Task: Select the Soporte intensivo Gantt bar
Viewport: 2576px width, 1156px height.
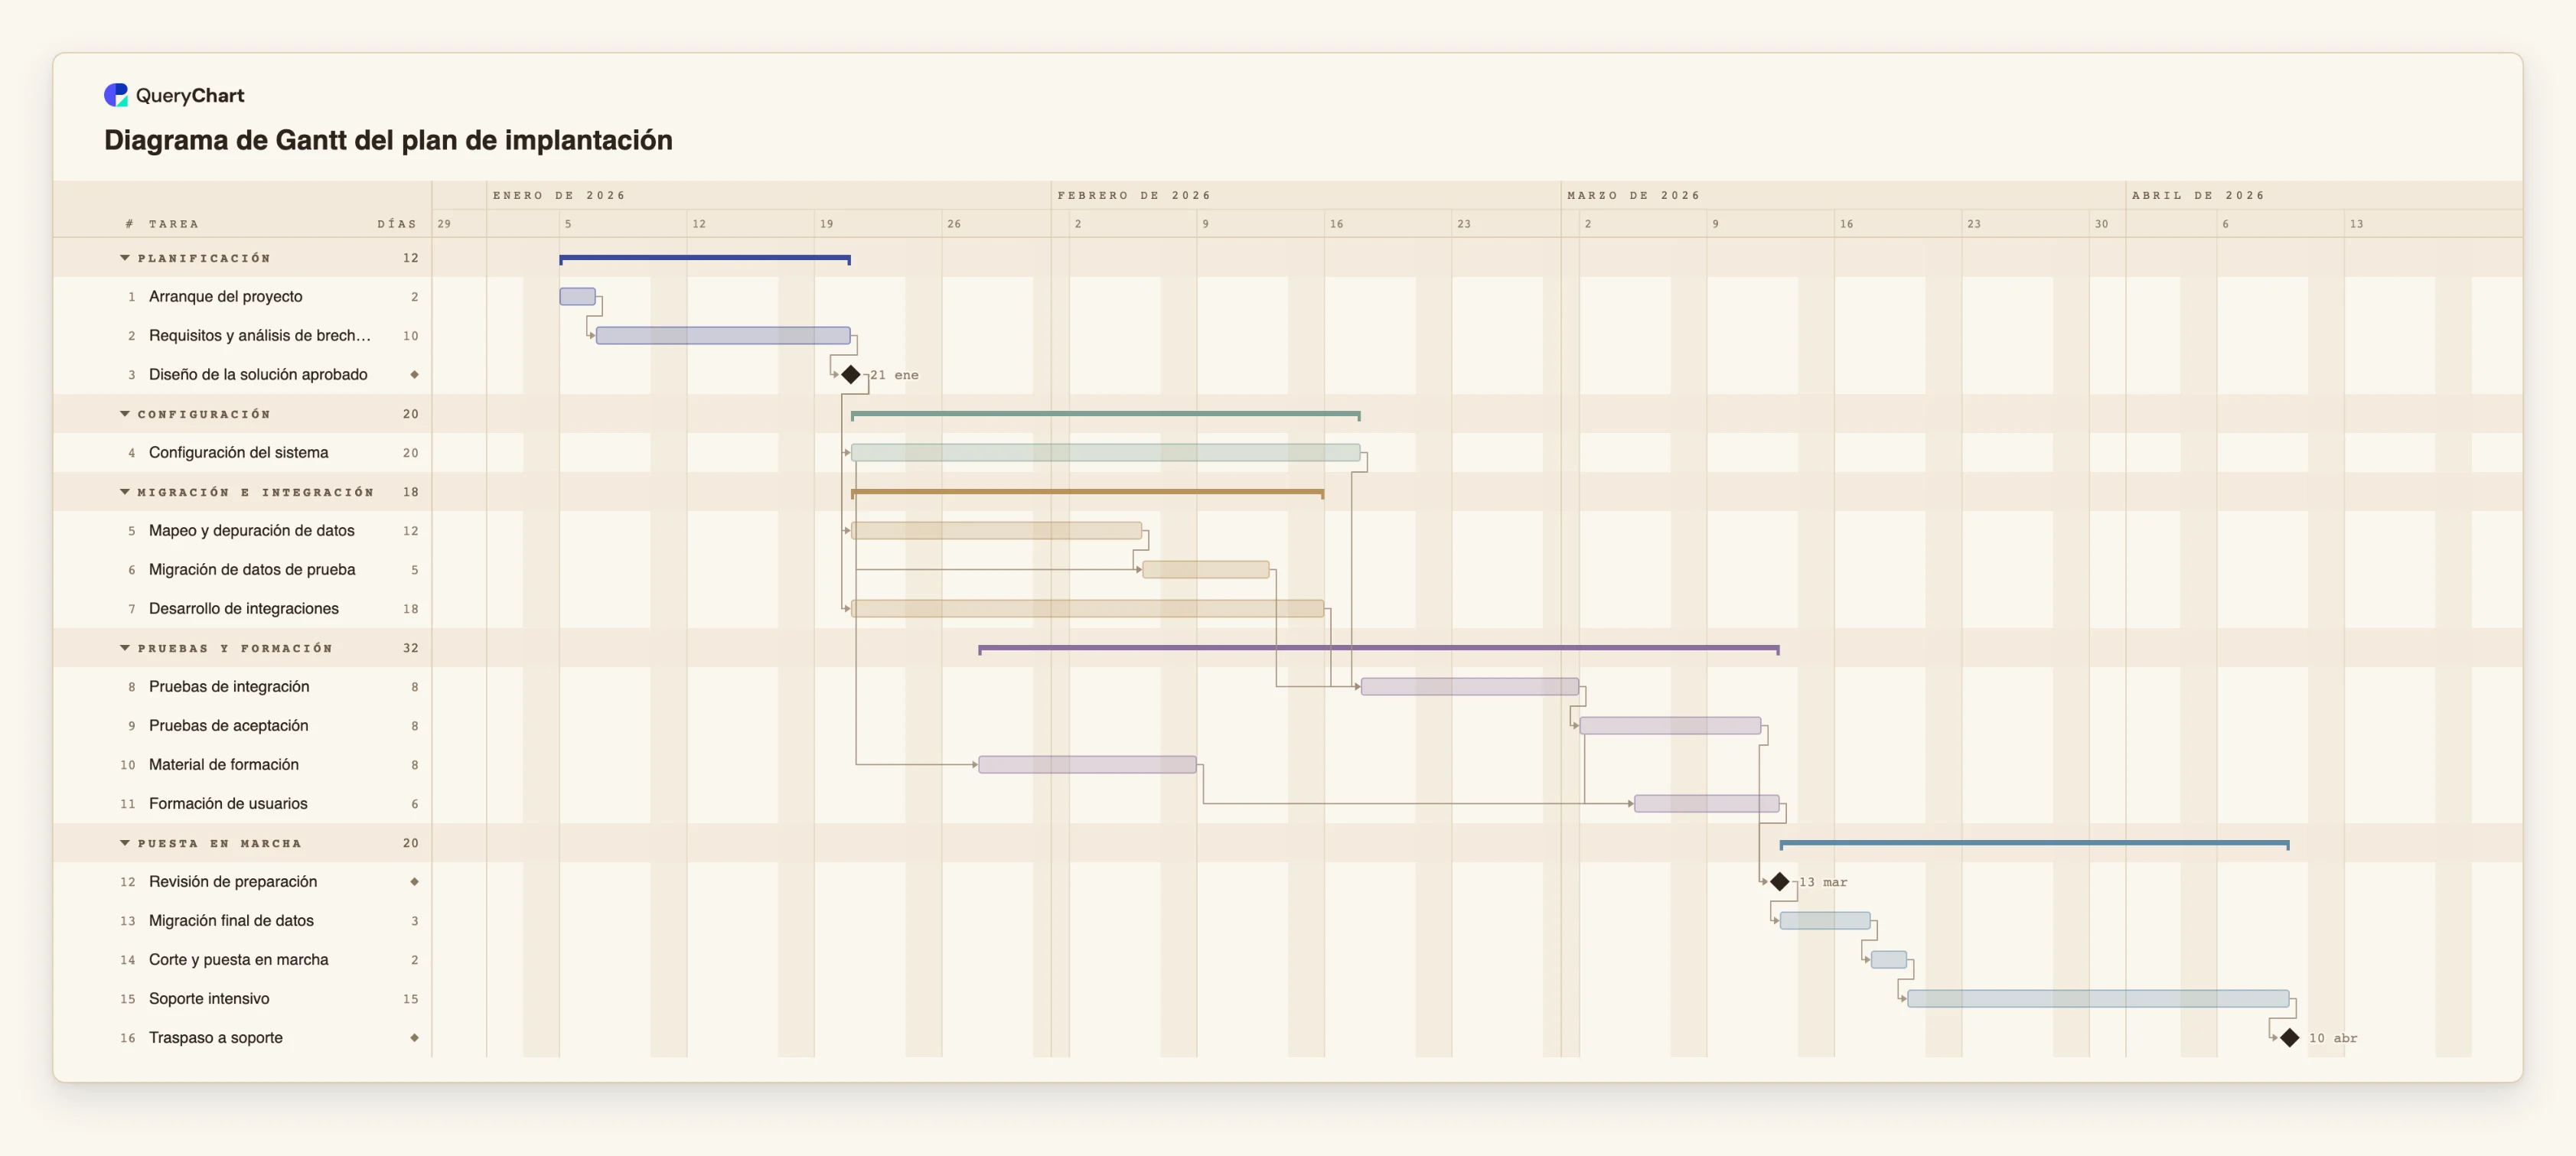Action: [2098, 999]
